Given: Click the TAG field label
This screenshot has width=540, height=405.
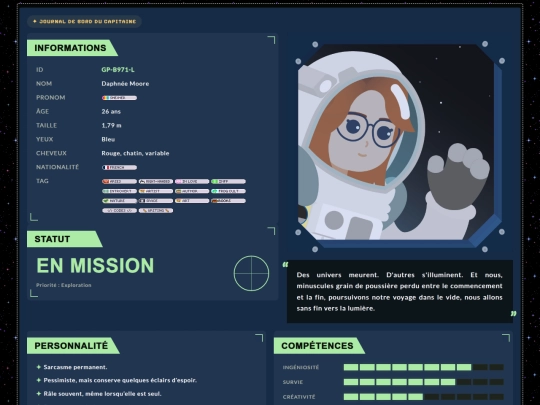Looking at the screenshot, I should 42,181.
